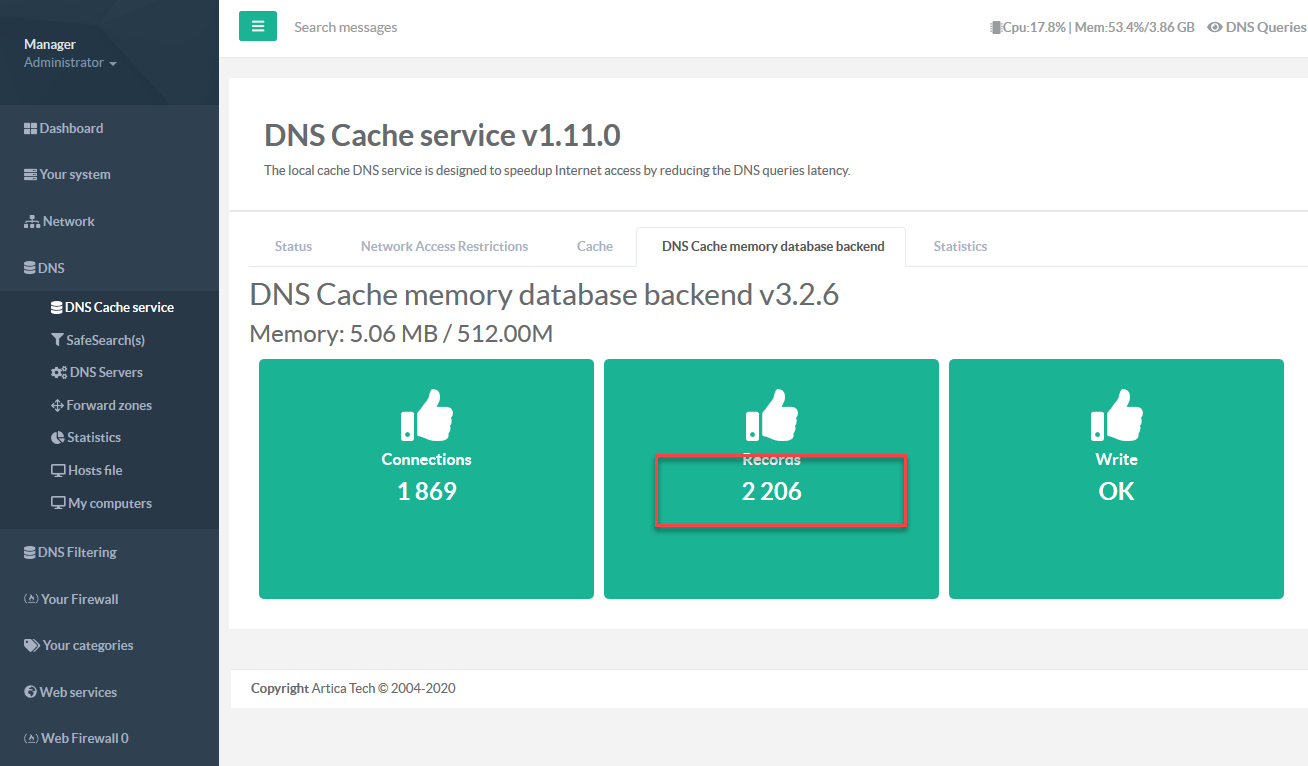
Task: Open the Administrator dropdown
Action: pyautogui.click(x=70, y=63)
